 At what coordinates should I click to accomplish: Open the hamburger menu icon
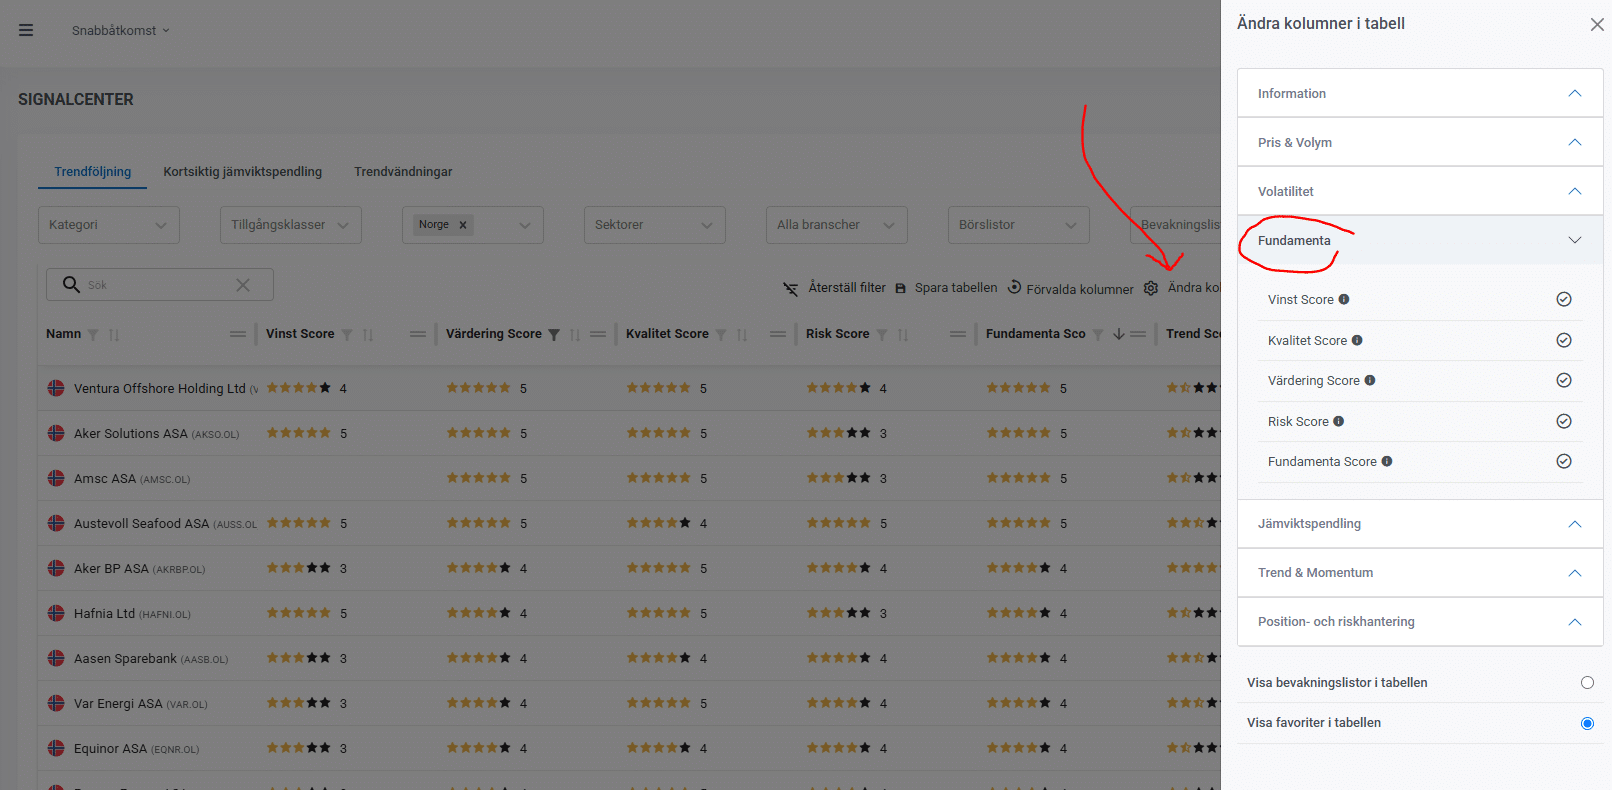(x=26, y=30)
